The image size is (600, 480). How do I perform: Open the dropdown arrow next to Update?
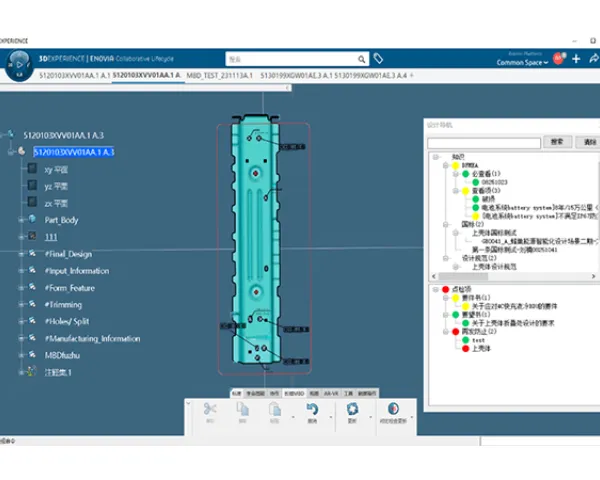[x=370, y=417]
